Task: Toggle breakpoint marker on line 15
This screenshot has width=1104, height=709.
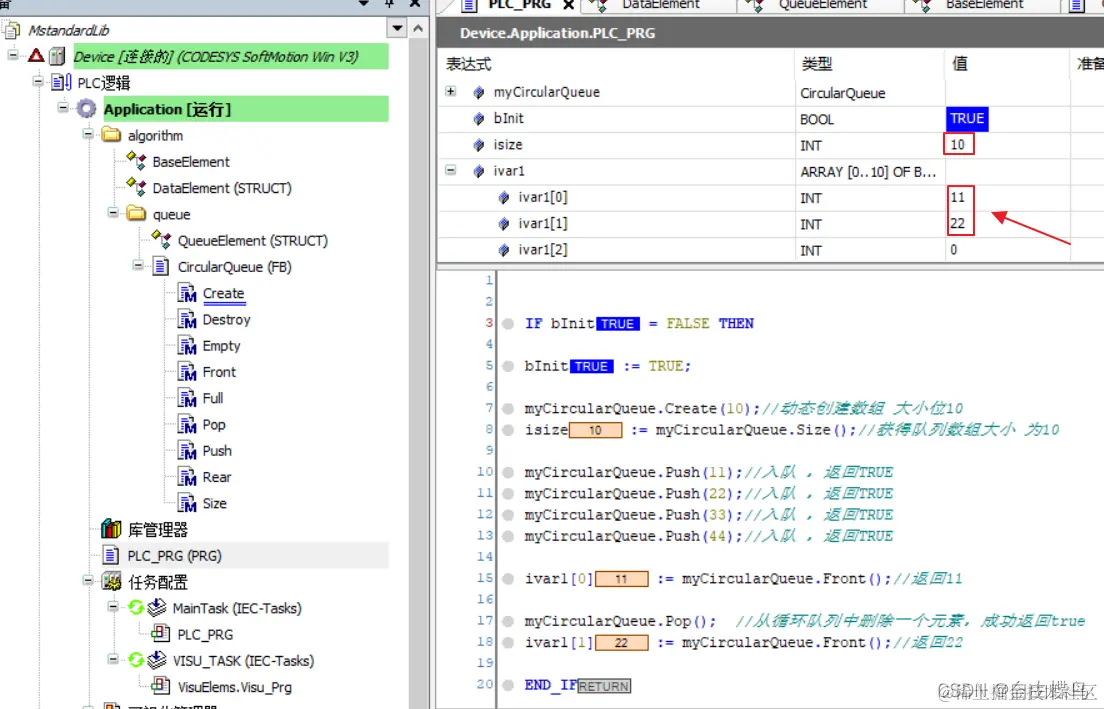Action: (508, 579)
